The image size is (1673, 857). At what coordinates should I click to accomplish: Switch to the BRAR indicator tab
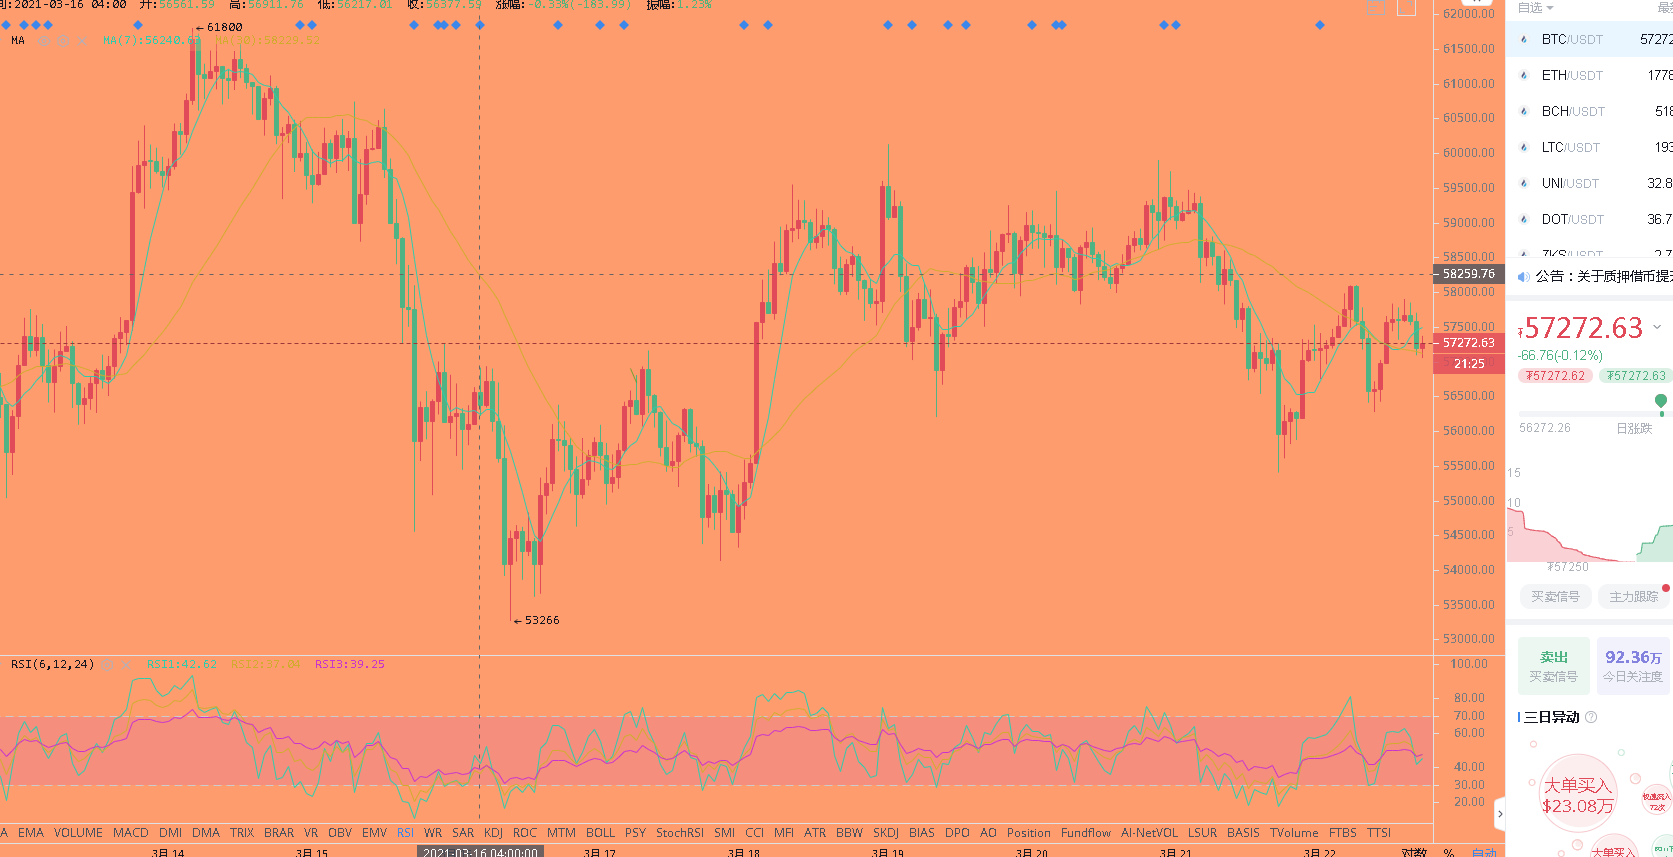[x=279, y=833]
